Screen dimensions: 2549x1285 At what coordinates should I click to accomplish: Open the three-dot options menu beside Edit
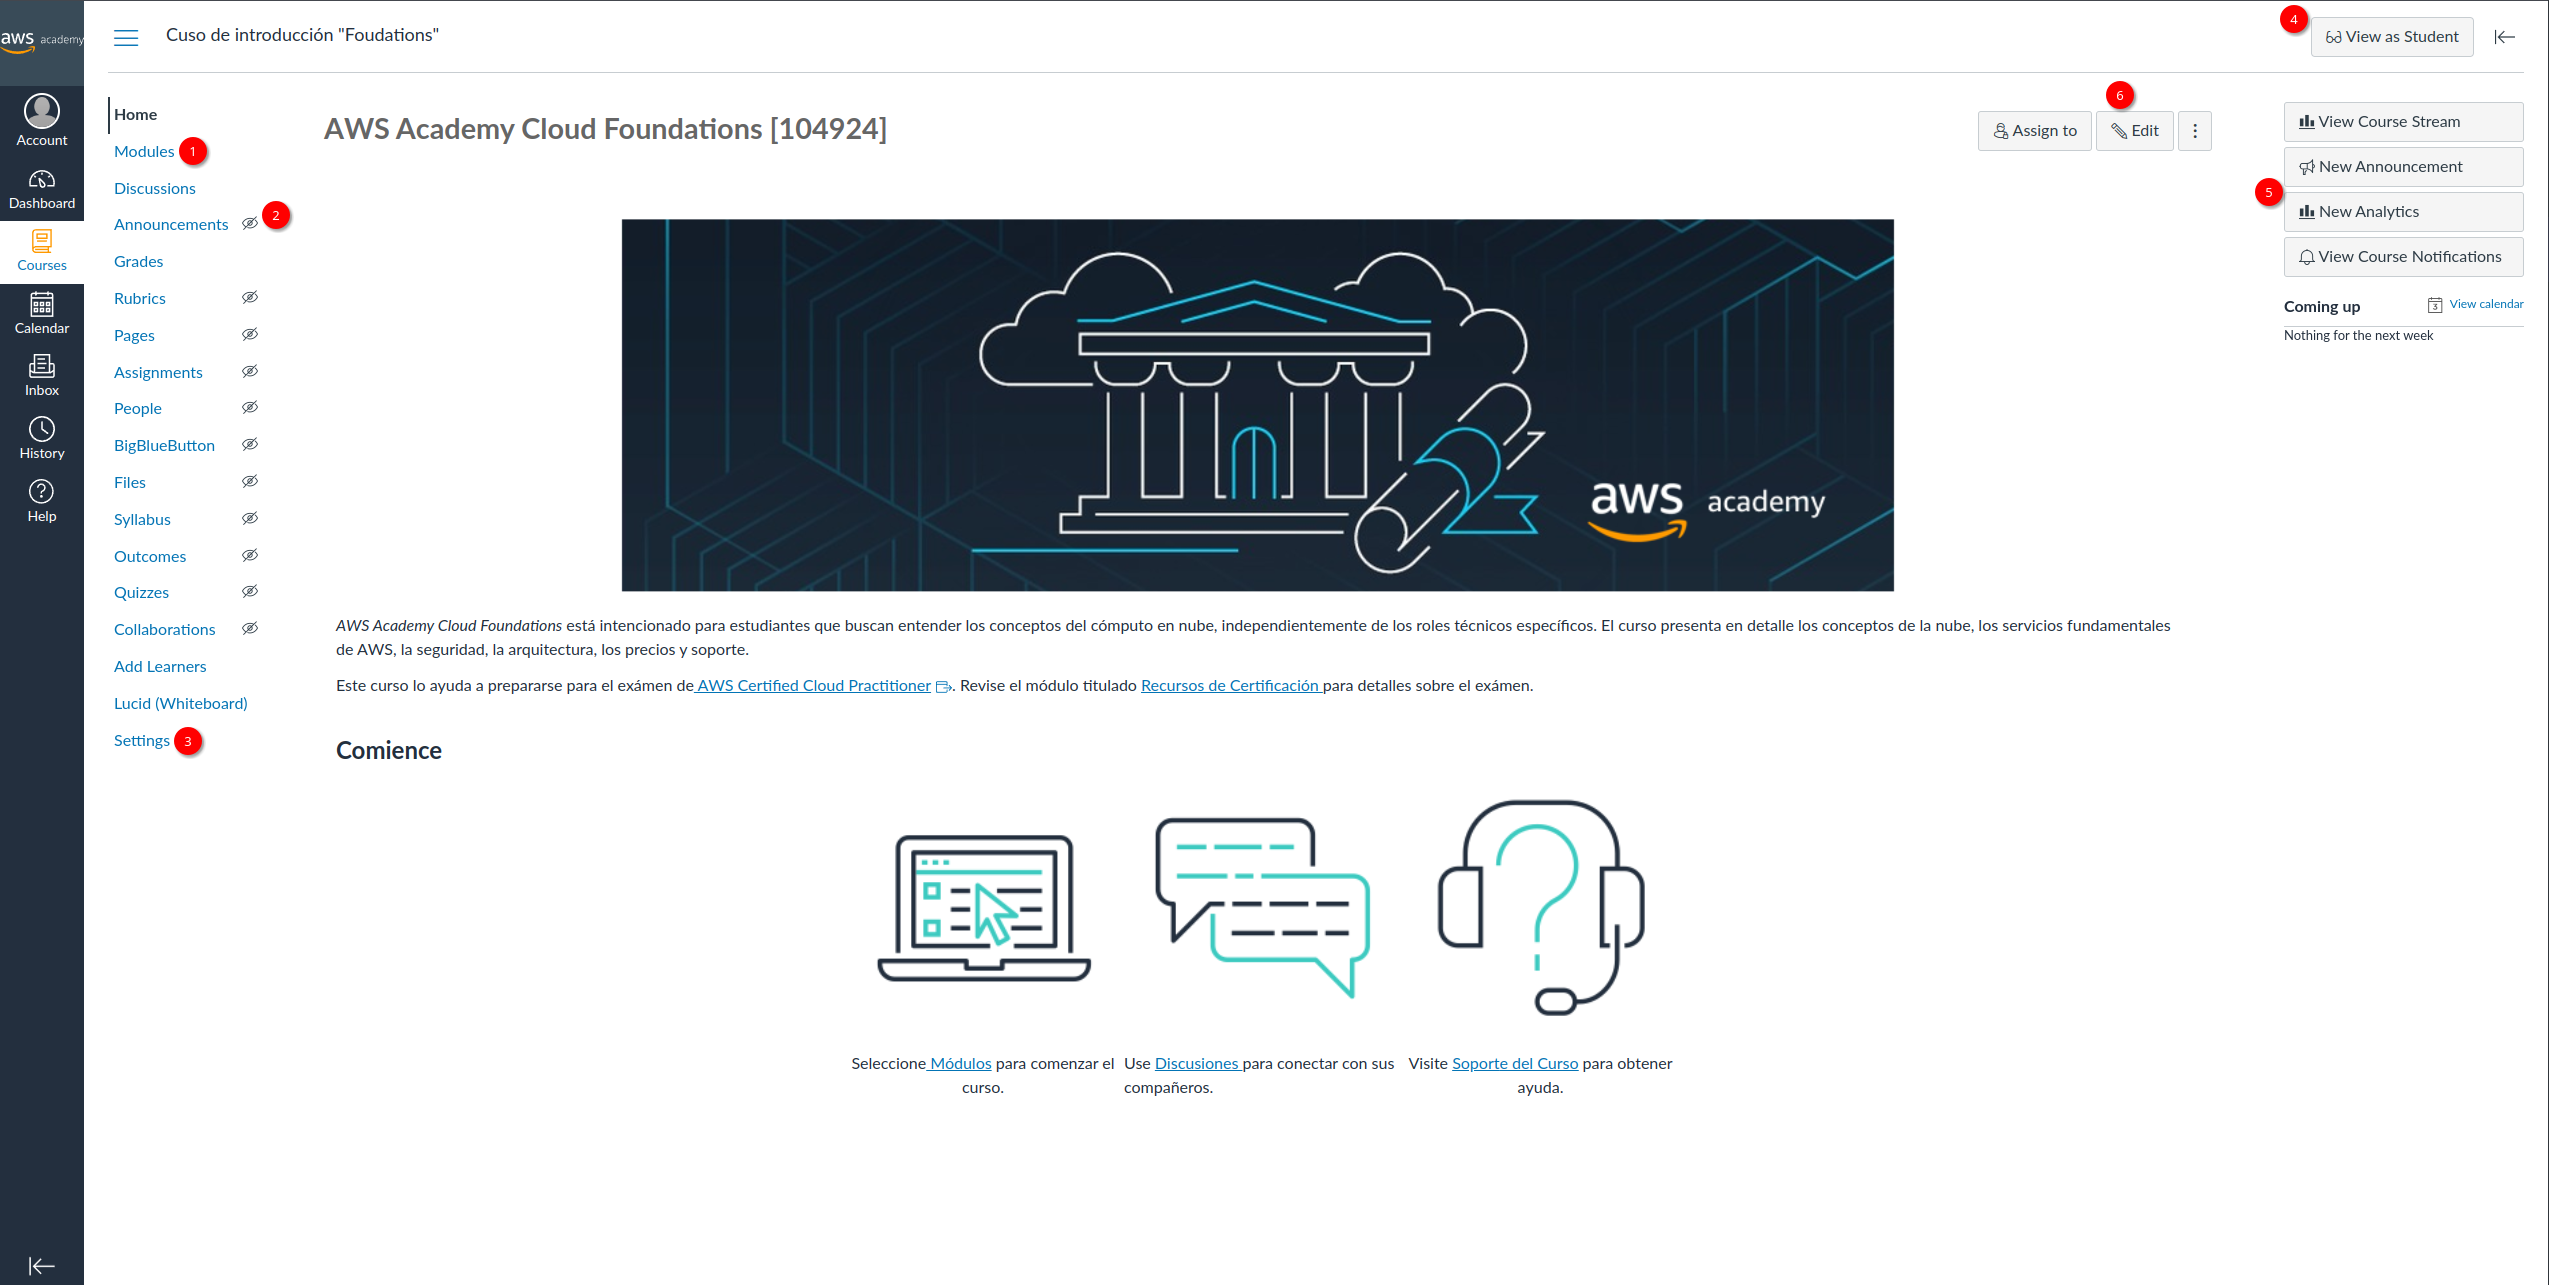pyautogui.click(x=2195, y=131)
